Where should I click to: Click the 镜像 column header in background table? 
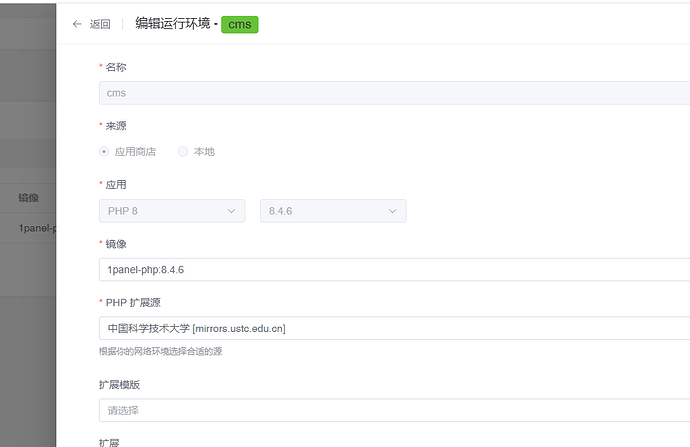tap(29, 198)
